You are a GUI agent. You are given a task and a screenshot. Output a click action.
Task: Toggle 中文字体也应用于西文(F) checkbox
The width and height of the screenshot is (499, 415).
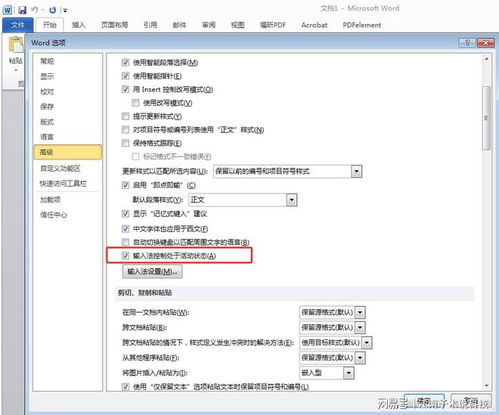[125, 229]
